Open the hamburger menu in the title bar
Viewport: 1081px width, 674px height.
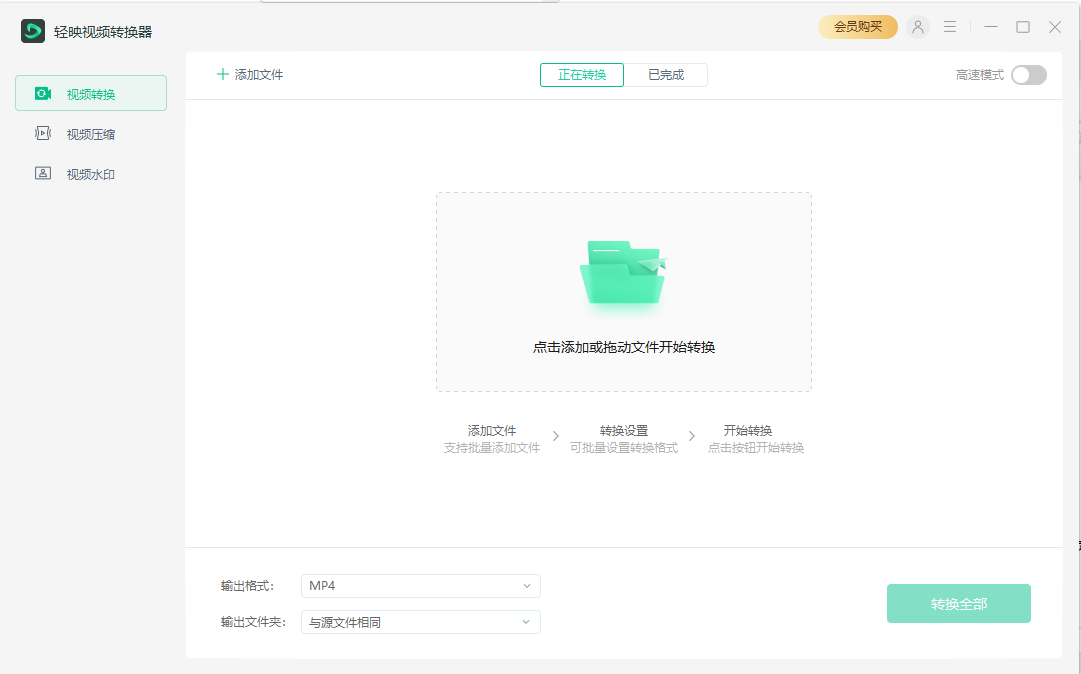click(949, 27)
